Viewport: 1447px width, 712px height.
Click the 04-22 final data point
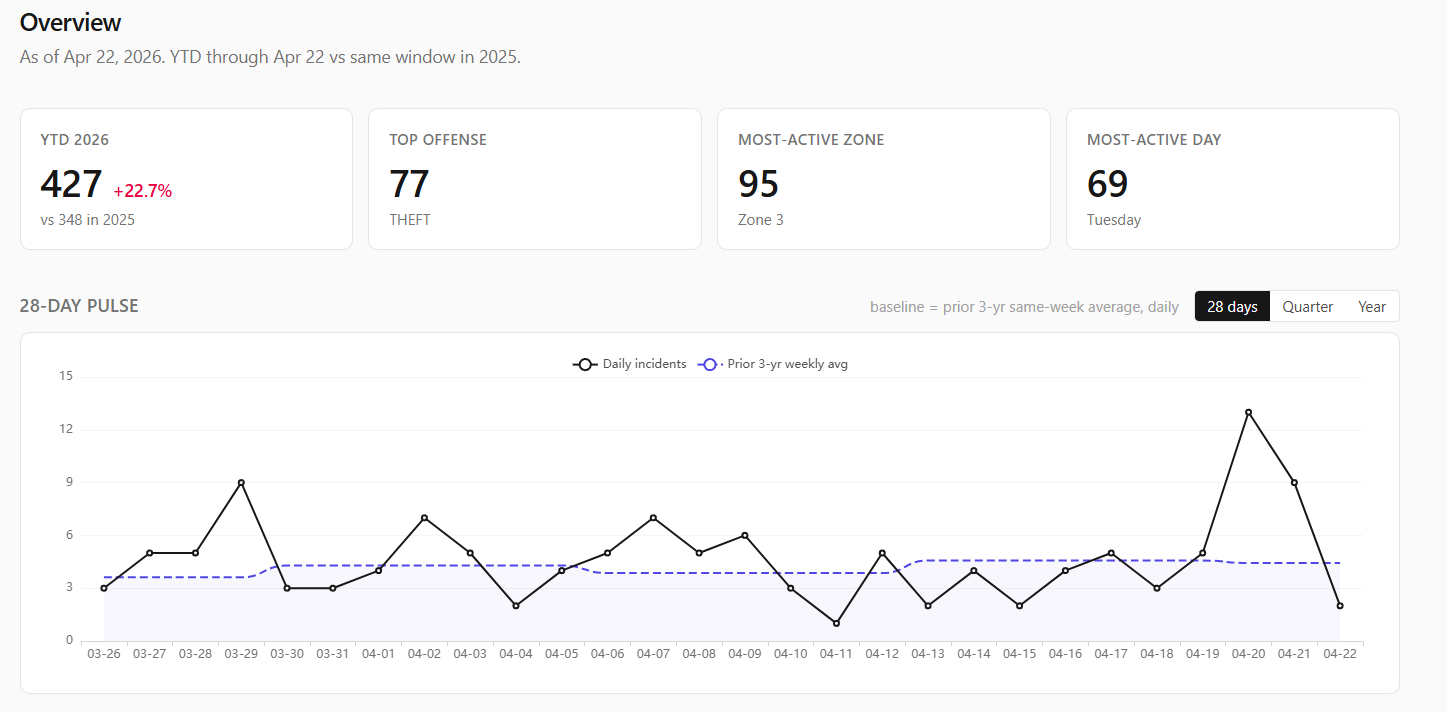(x=1340, y=606)
